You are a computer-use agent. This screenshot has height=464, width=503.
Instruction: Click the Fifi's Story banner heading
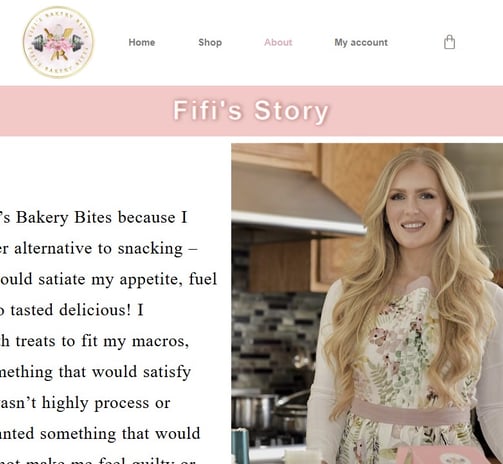251,111
